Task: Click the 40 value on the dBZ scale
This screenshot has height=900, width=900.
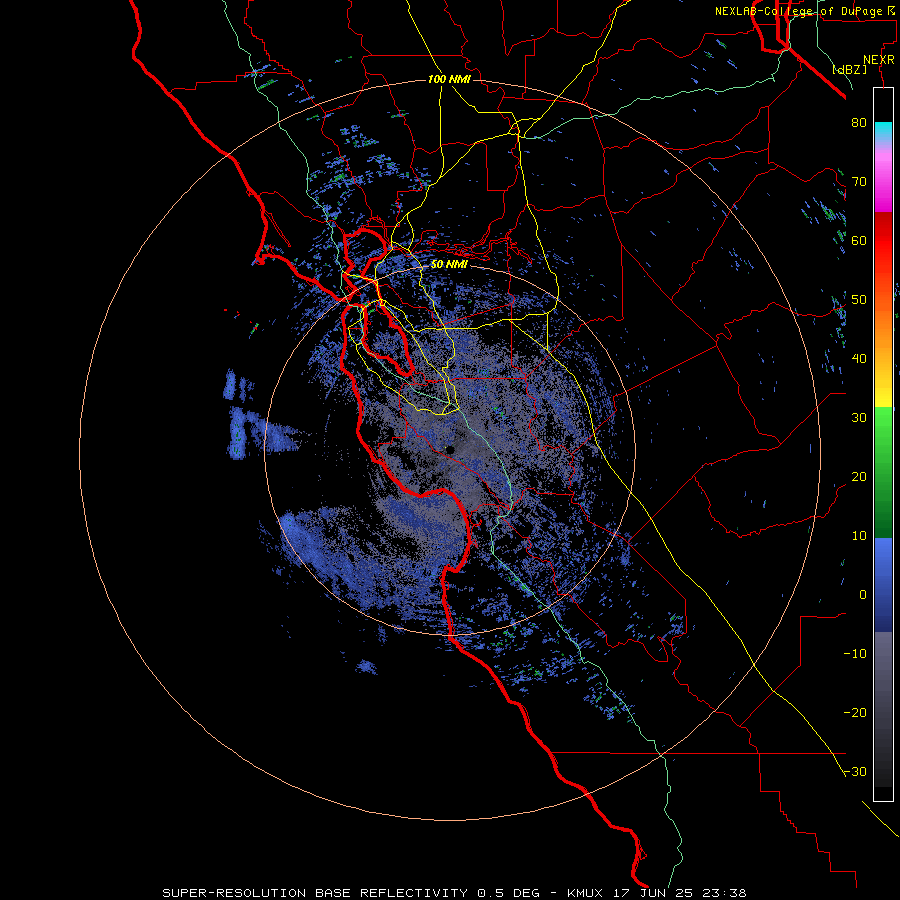Action: 859,359
